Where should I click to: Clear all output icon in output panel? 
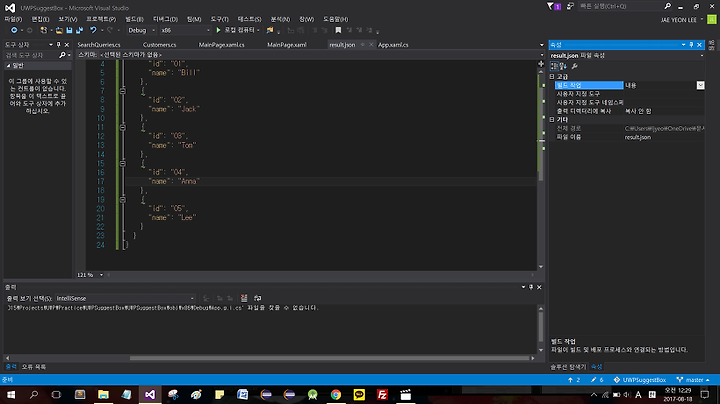(x=244, y=298)
